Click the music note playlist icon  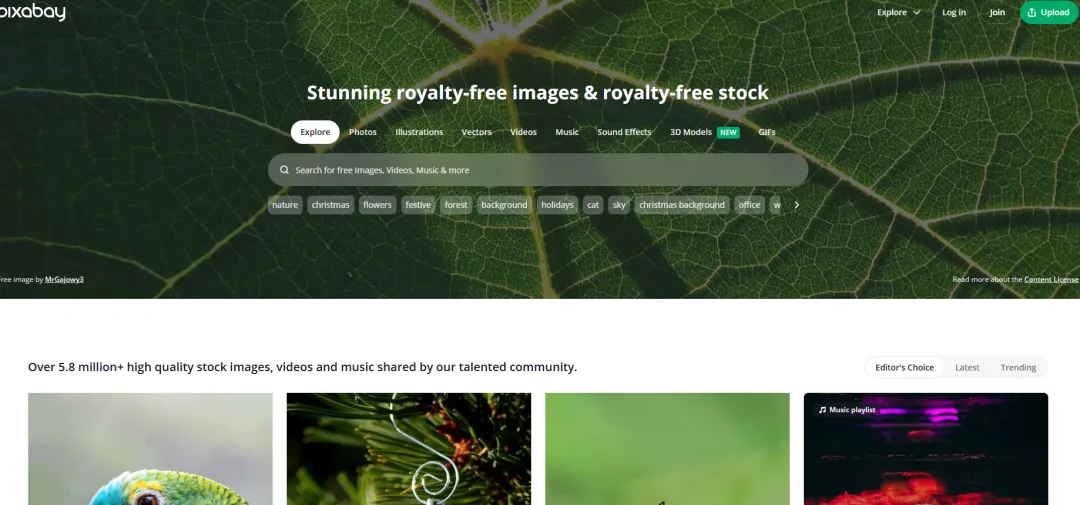pyautogui.click(x=822, y=410)
